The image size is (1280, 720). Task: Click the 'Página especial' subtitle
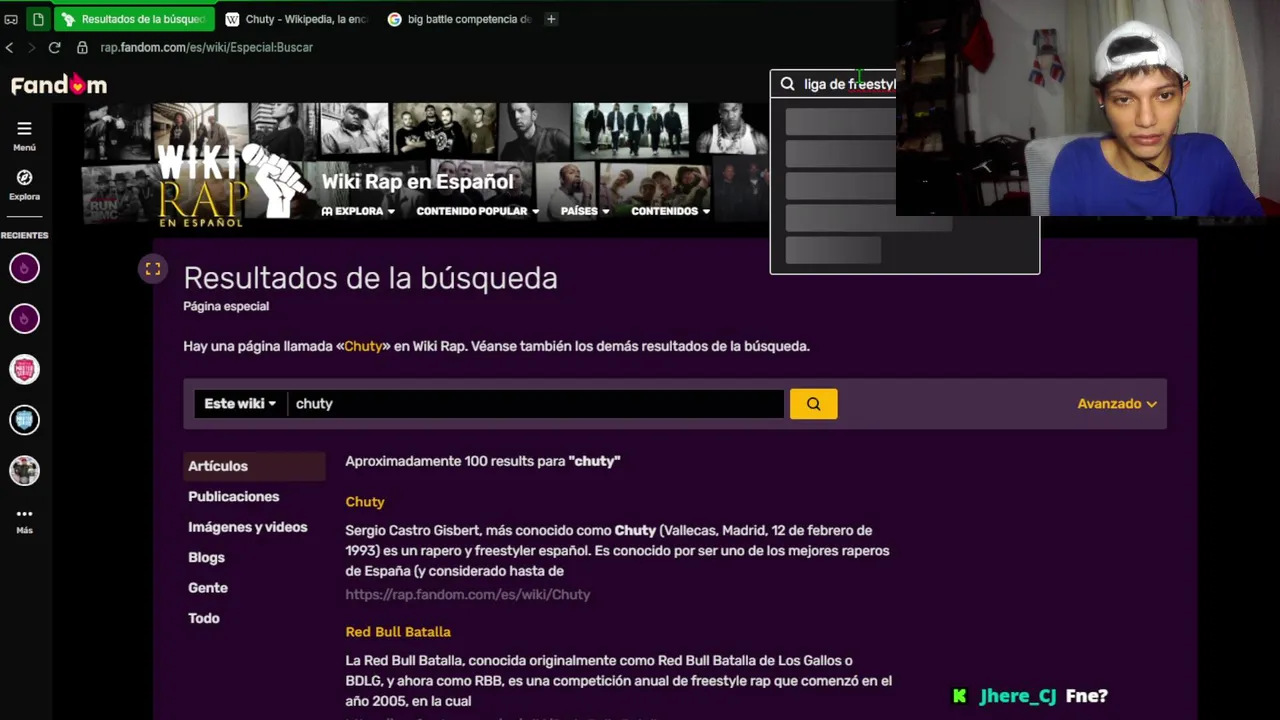point(226,306)
